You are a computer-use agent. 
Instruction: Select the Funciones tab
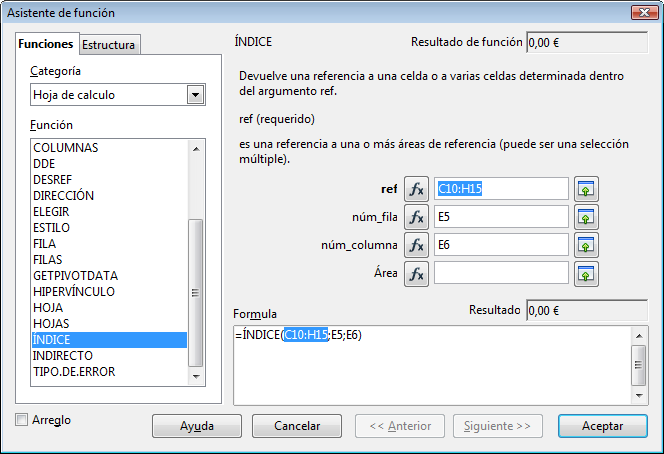pos(46,44)
